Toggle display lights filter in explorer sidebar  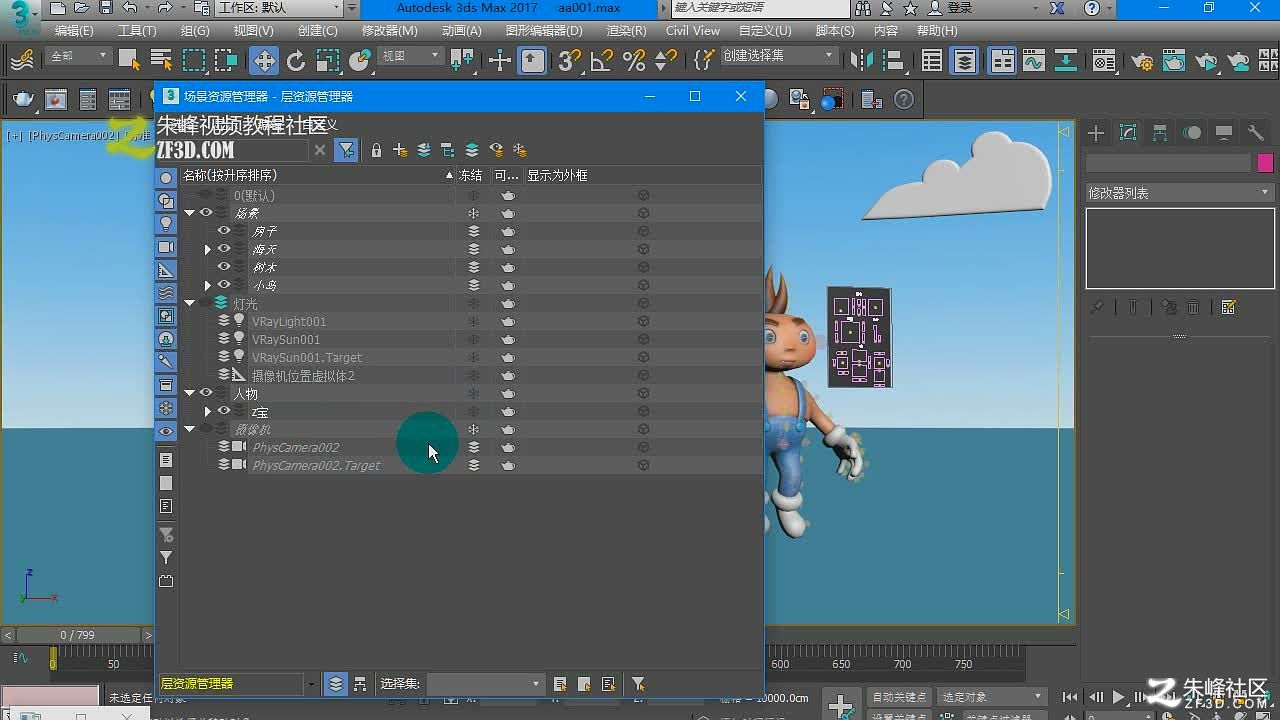point(166,224)
